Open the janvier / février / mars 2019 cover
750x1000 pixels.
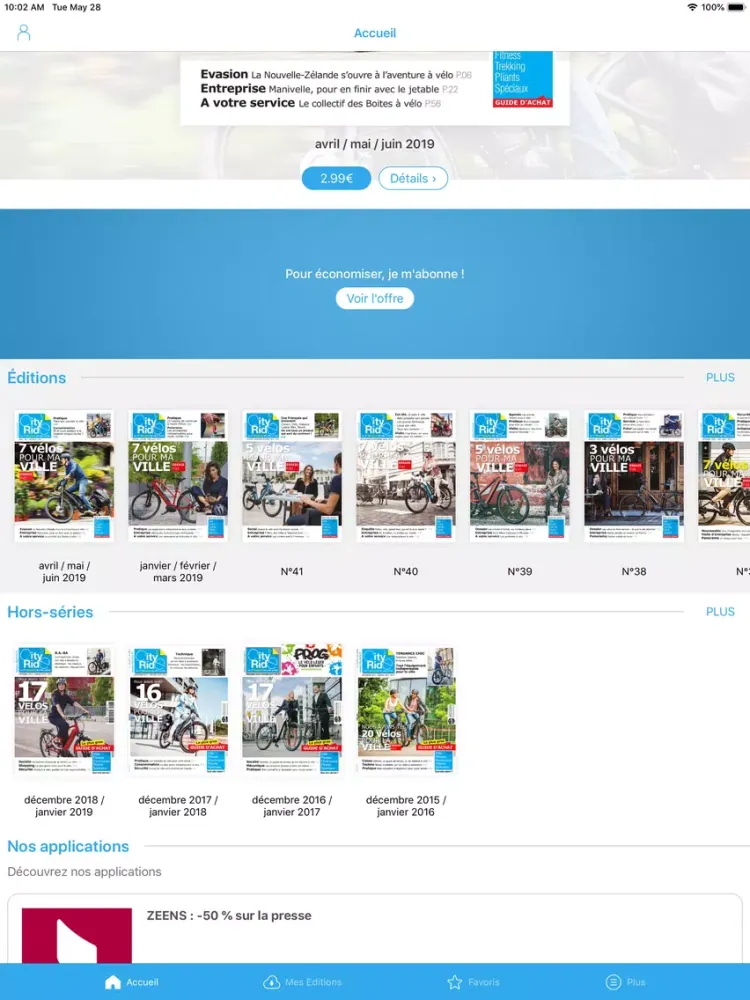178,476
